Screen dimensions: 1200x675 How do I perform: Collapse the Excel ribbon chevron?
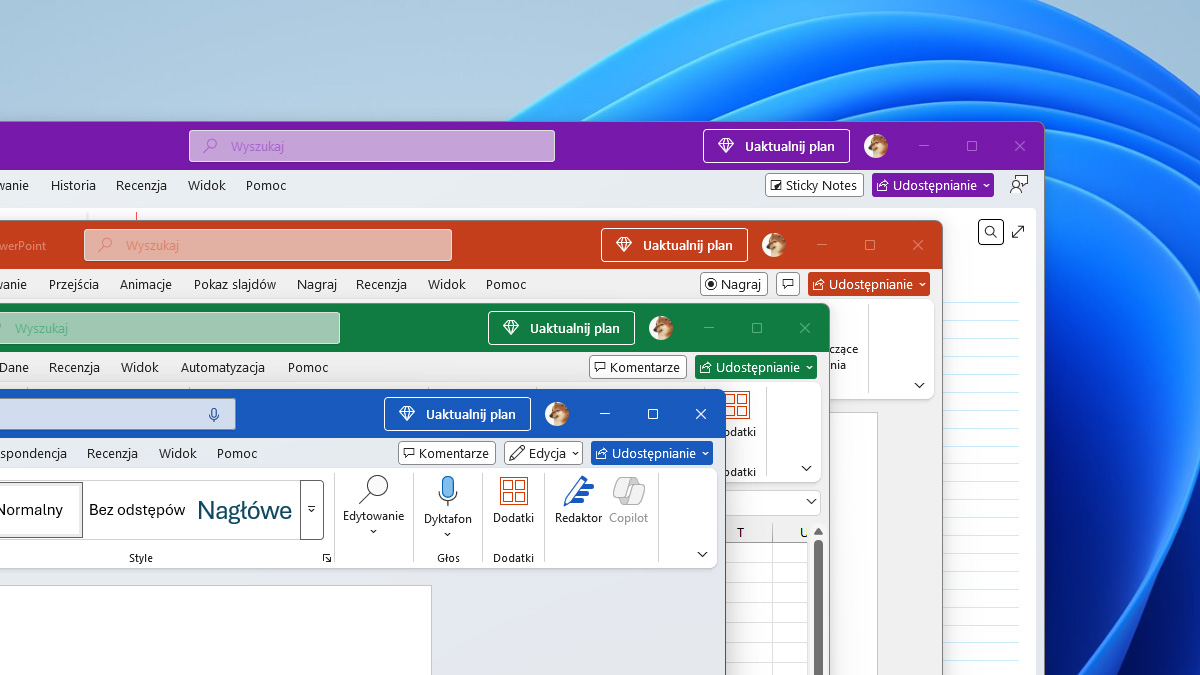coord(807,468)
